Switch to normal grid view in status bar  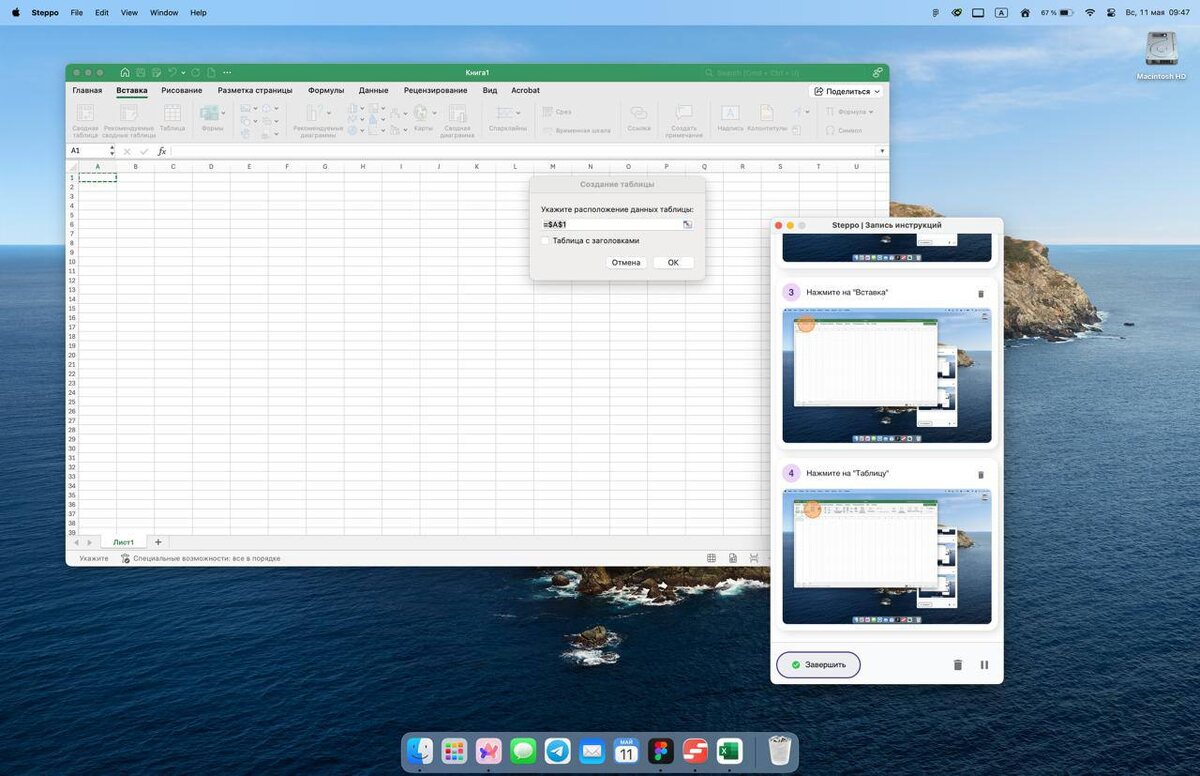(x=711, y=558)
